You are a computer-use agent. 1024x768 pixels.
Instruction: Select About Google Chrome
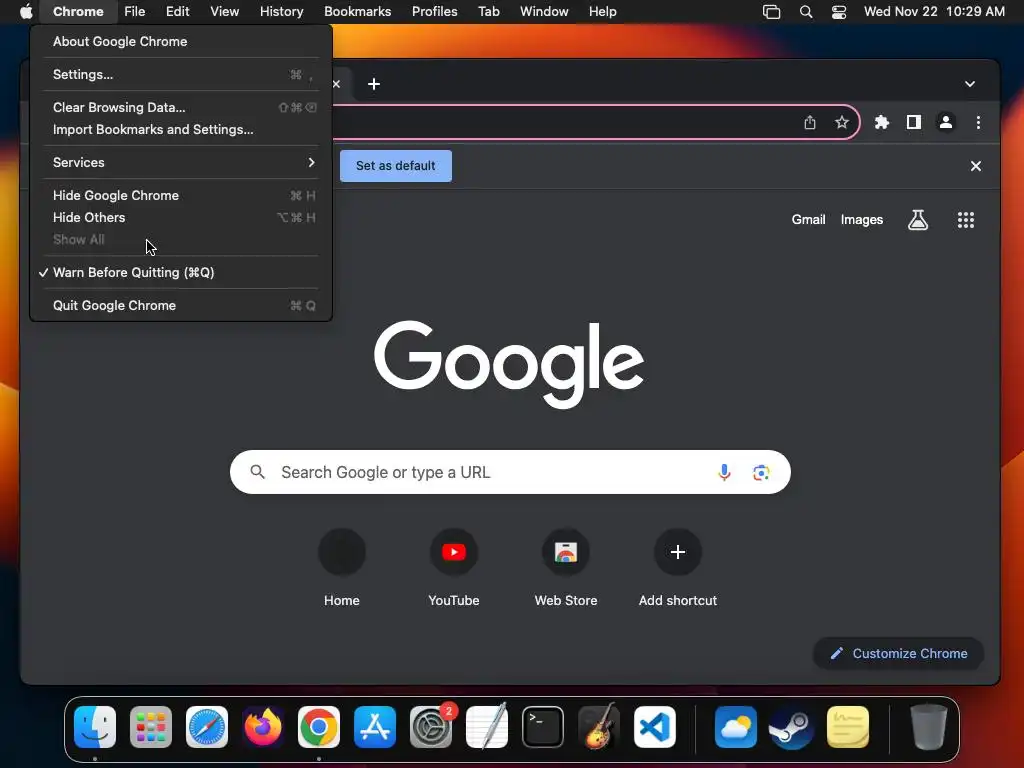[x=181, y=41]
